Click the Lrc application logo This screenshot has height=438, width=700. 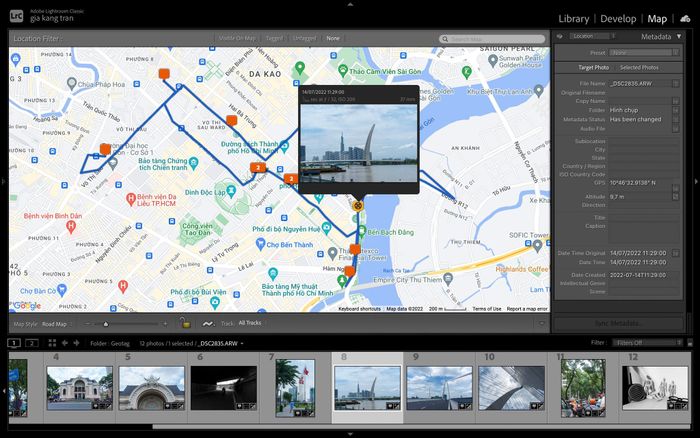tap(16, 17)
